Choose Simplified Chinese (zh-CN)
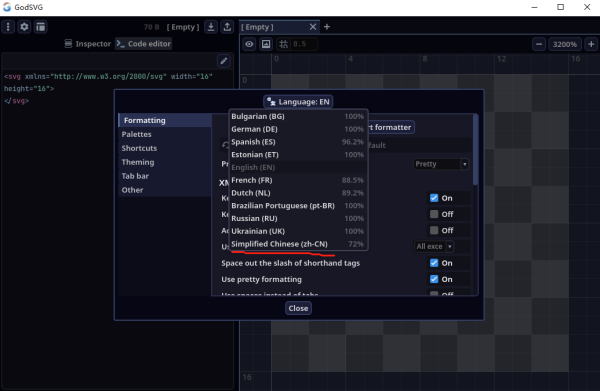600x391 pixels. pos(298,244)
